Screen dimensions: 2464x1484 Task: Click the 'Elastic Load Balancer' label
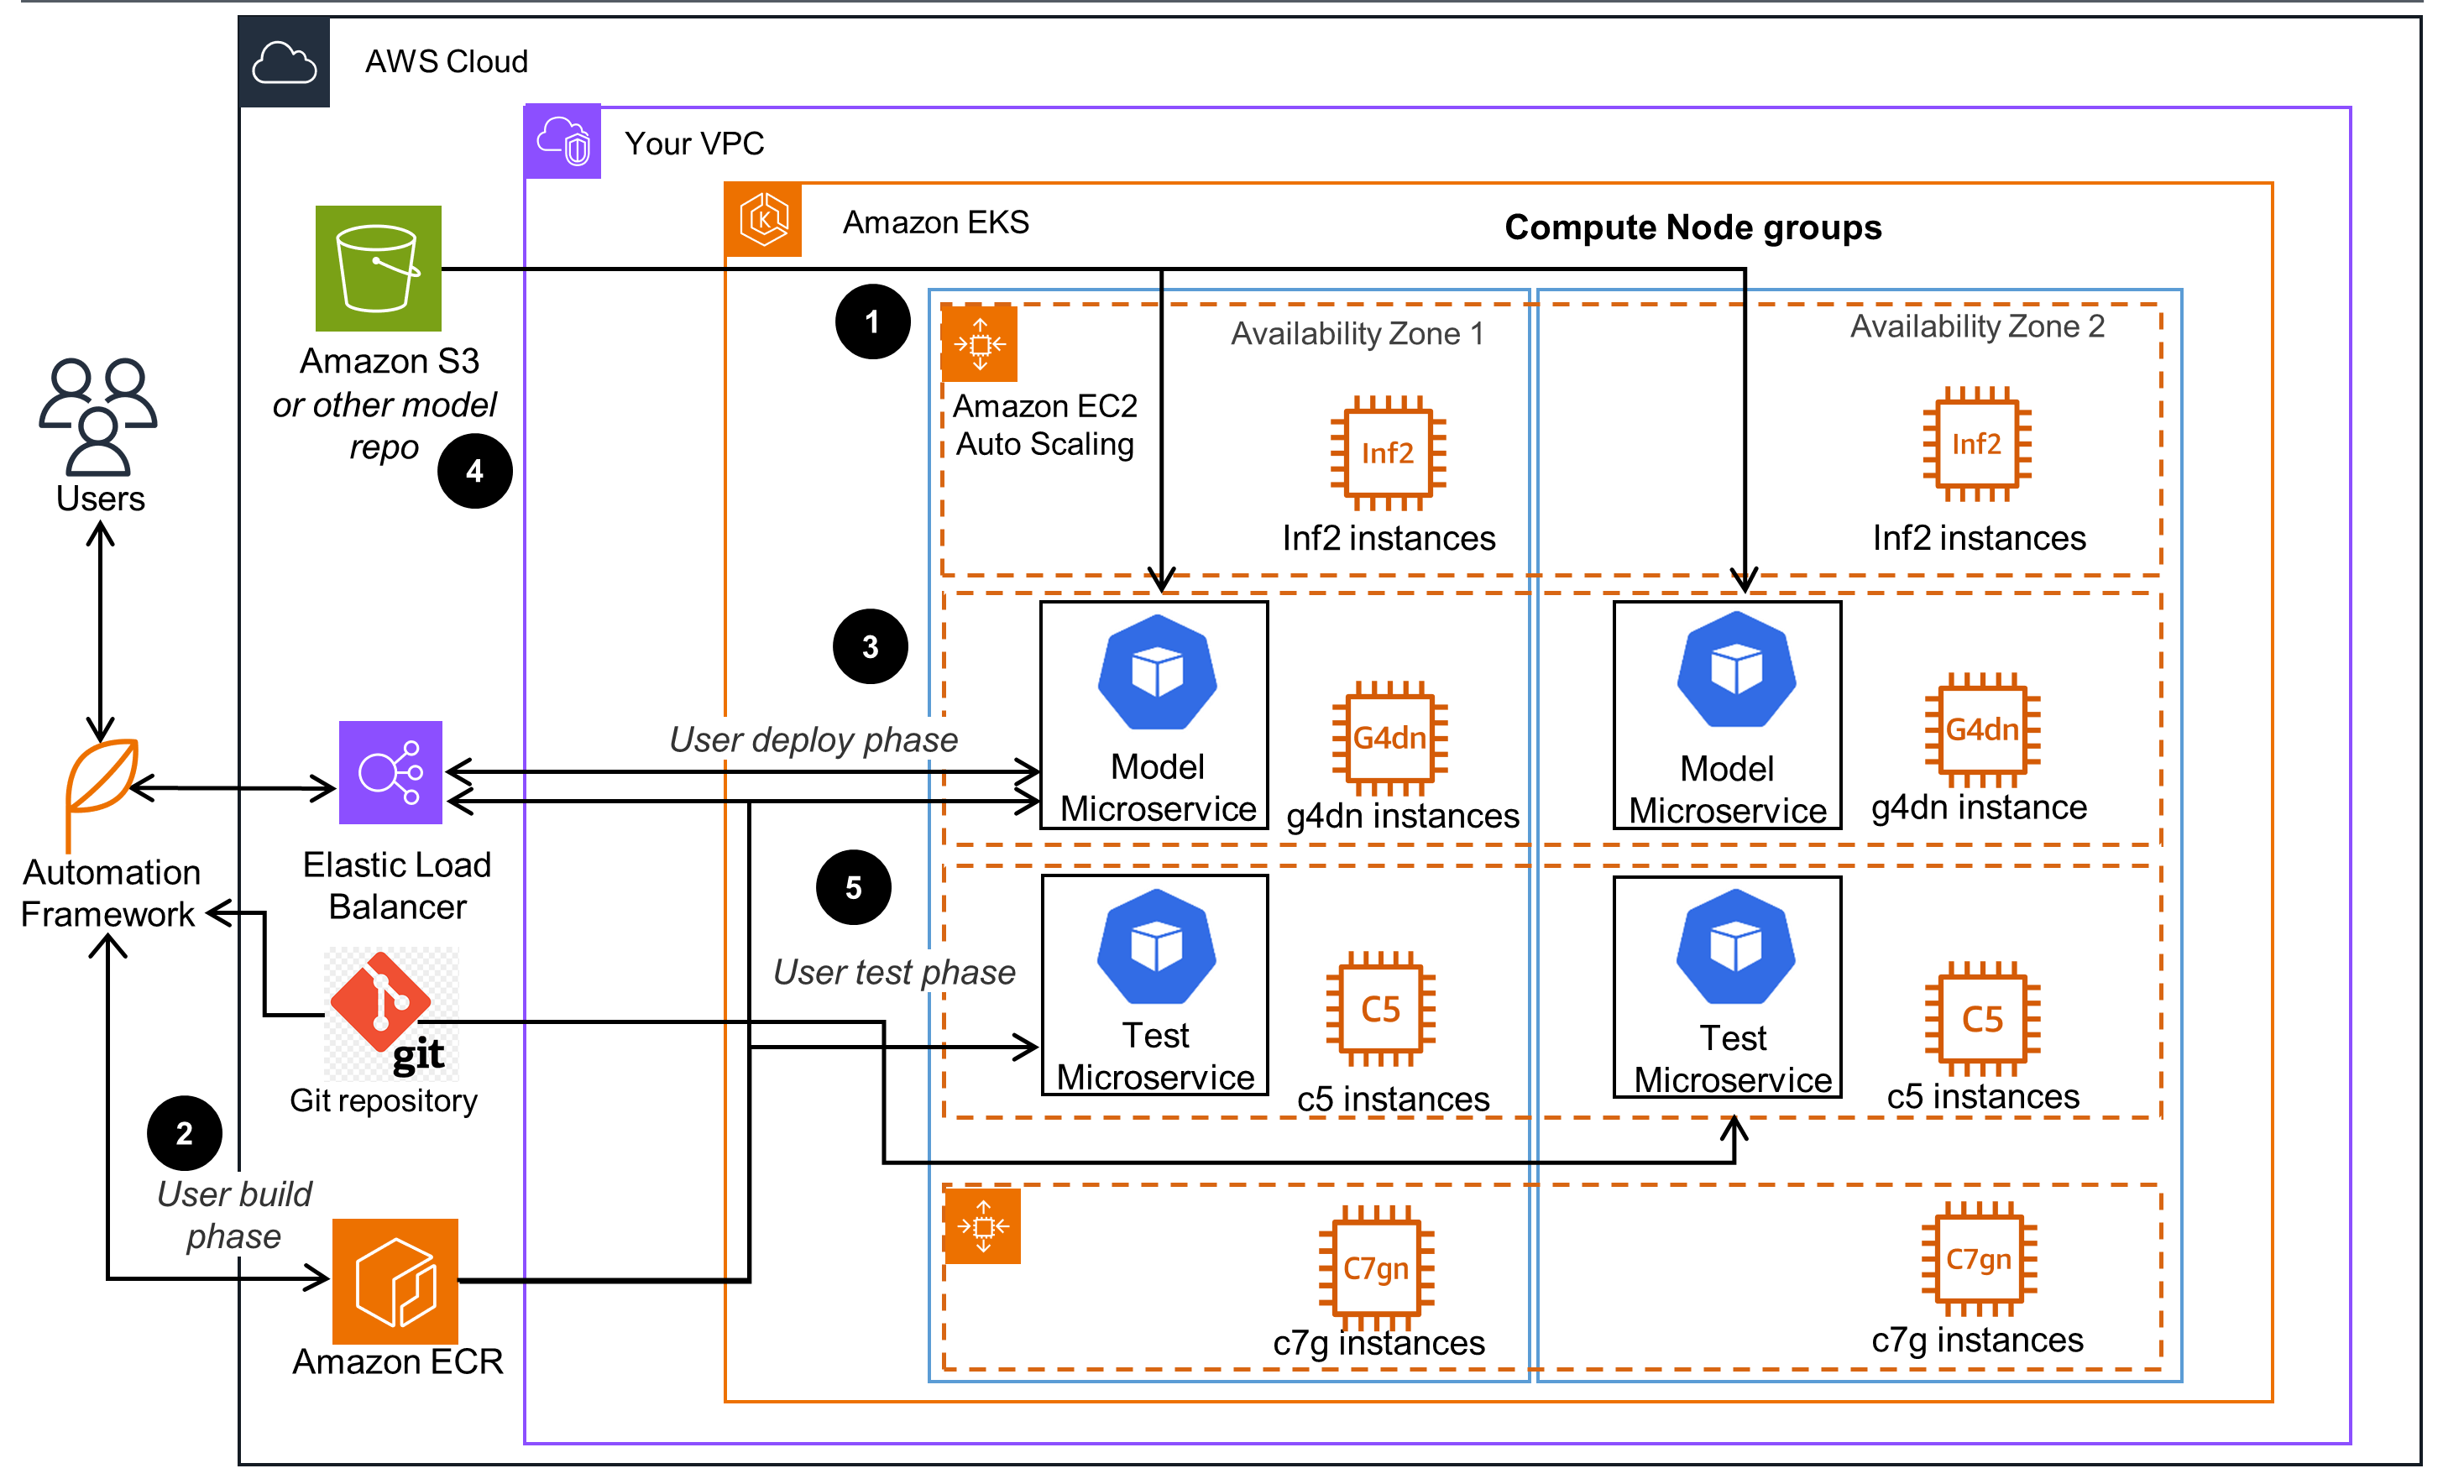click(398, 886)
